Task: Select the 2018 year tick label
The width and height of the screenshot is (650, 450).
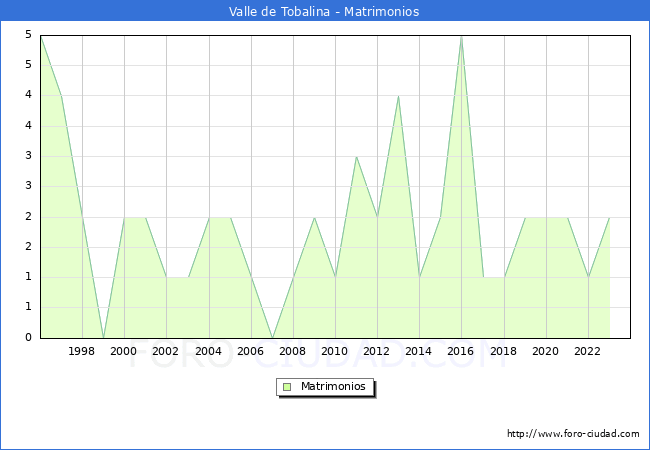Action: click(x=503, y=351)
